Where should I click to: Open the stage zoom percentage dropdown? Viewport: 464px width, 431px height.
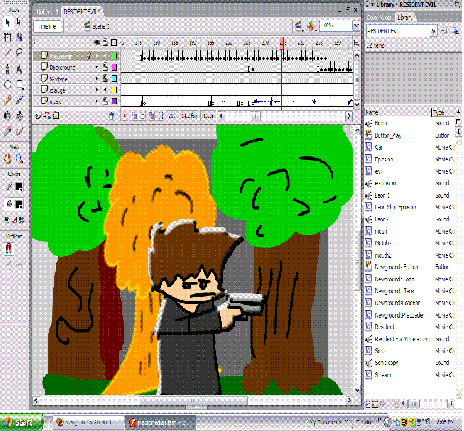coord(356,26)
